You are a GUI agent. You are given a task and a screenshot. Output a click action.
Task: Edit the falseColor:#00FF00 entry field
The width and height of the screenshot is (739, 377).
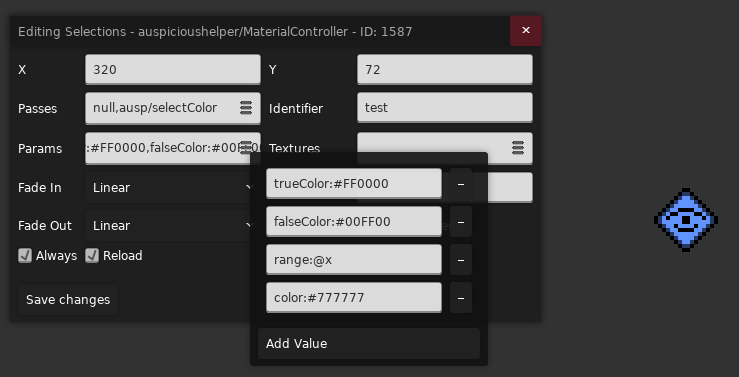[354, 222]
